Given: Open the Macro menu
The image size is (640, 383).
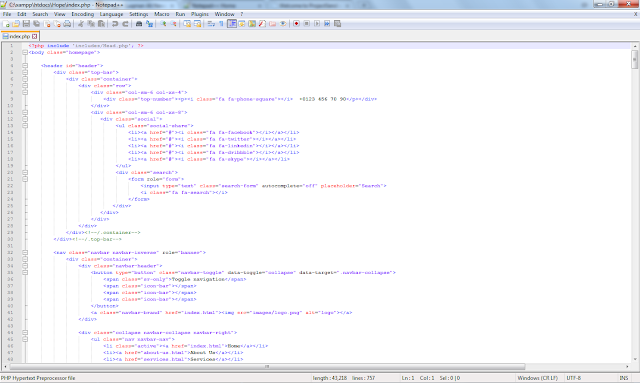Looking at the screenshot, I should (162, 14).
